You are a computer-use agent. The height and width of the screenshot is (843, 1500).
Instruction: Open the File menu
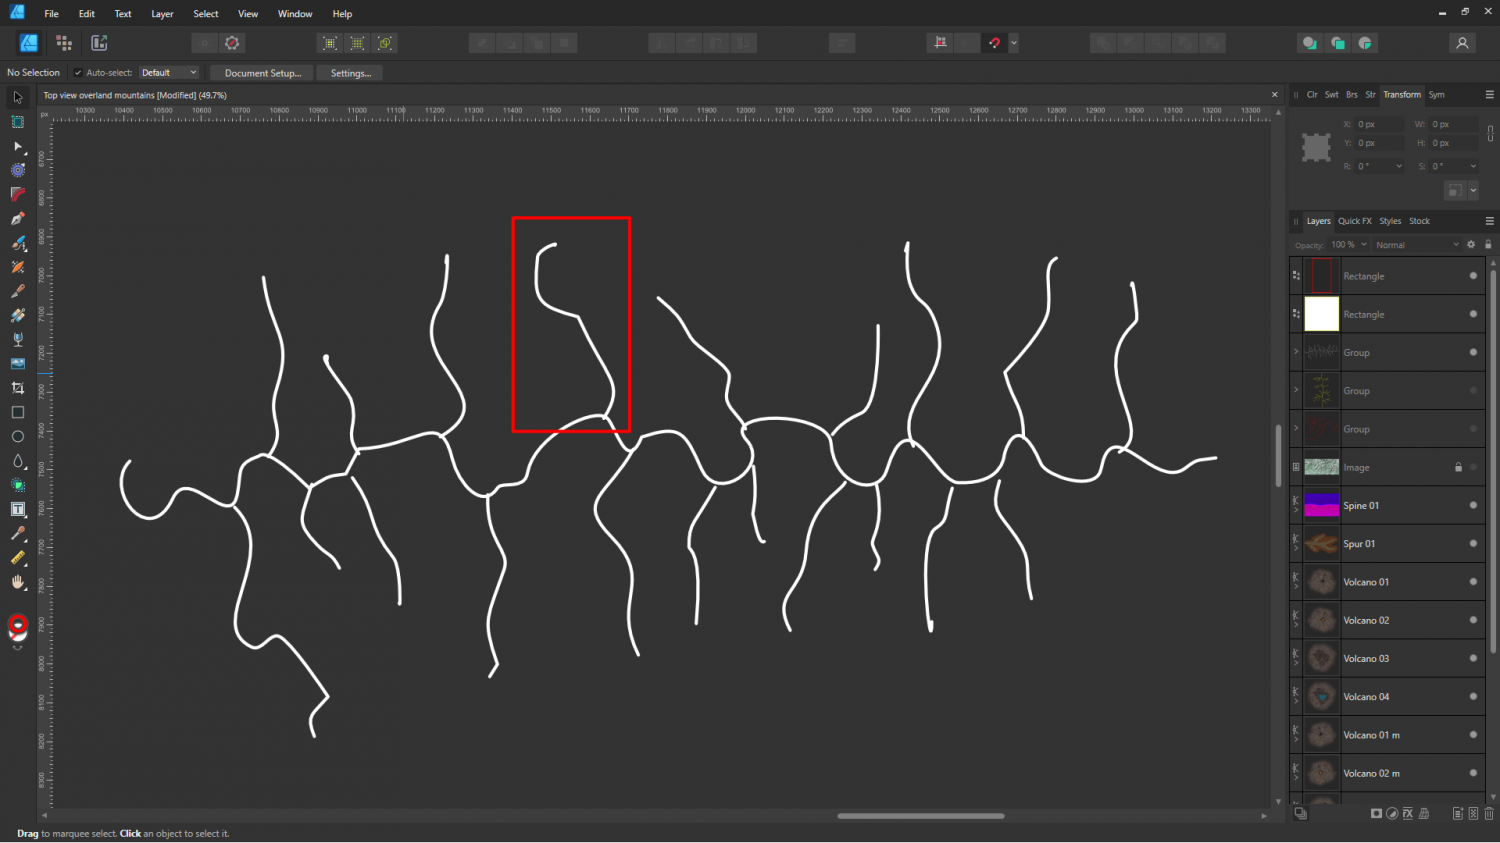(51, 14)
